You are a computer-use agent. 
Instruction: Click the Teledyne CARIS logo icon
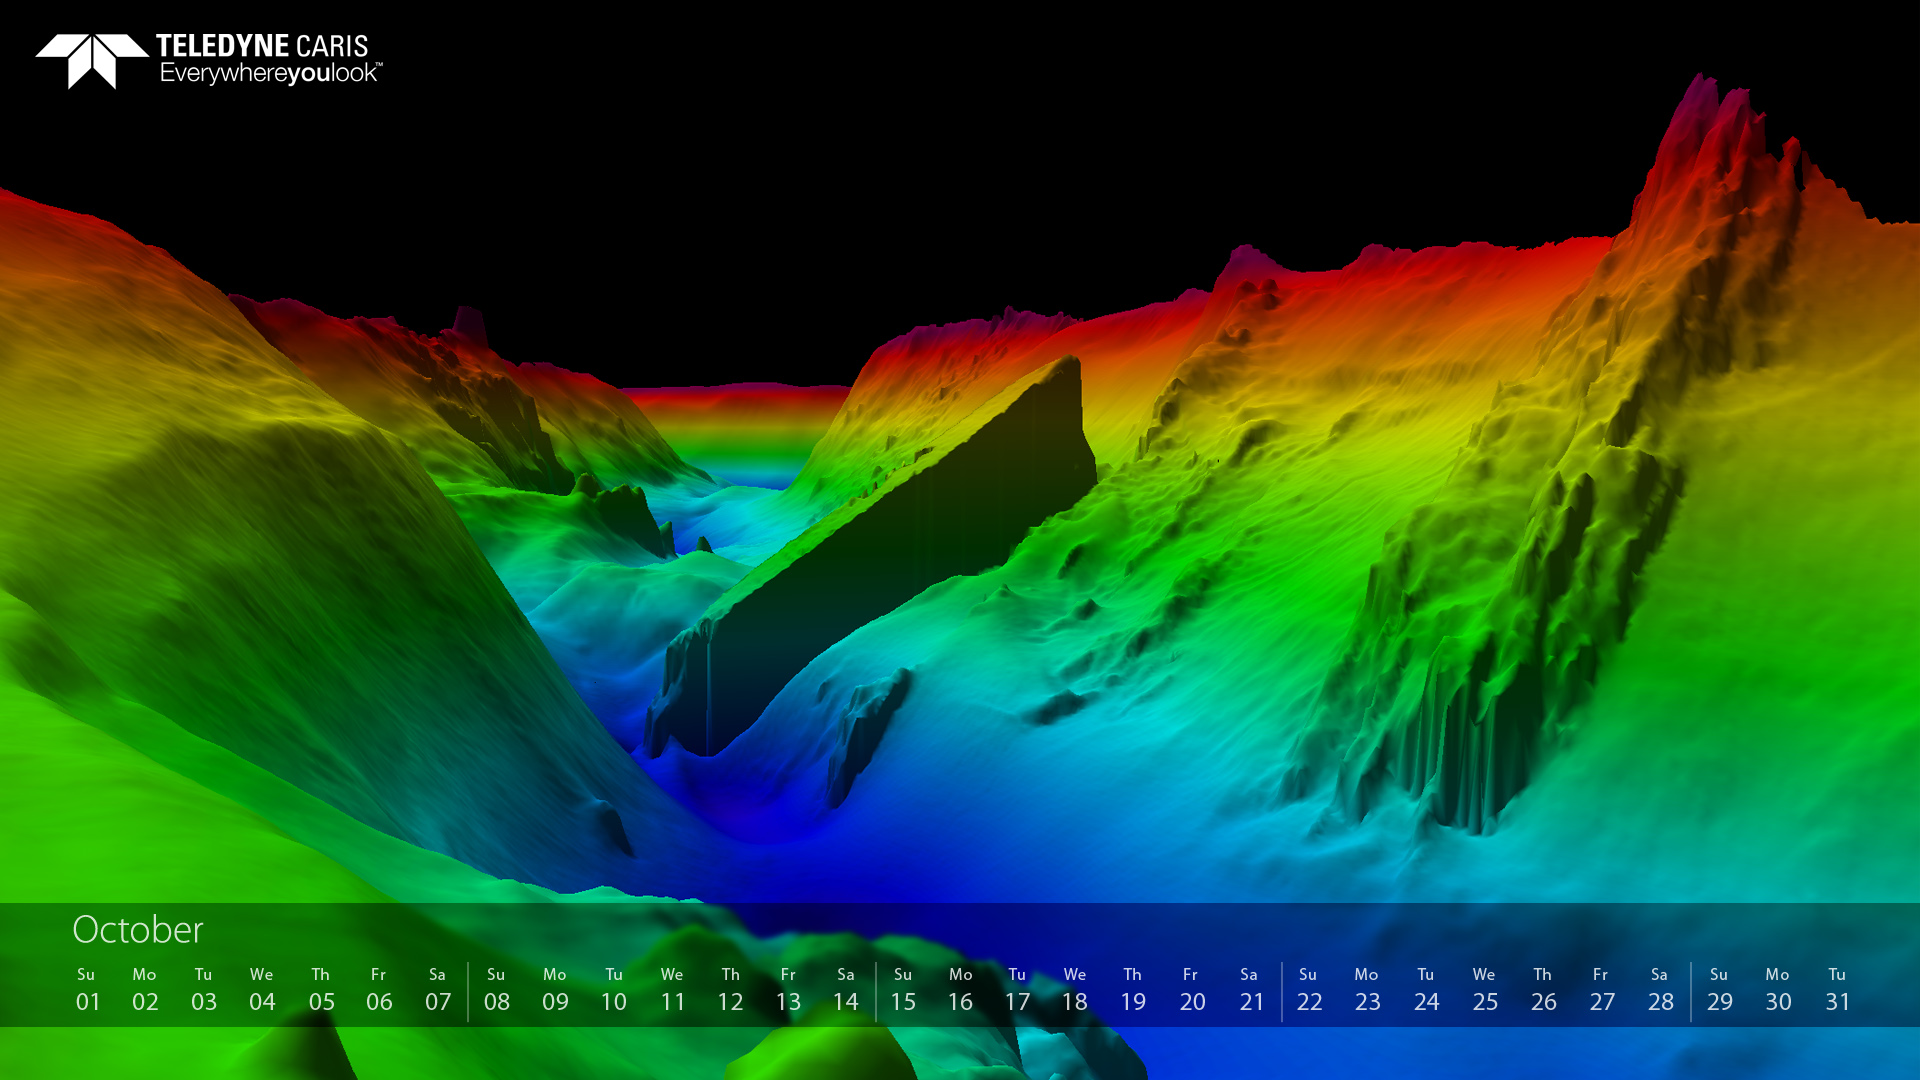click(92, 61)
